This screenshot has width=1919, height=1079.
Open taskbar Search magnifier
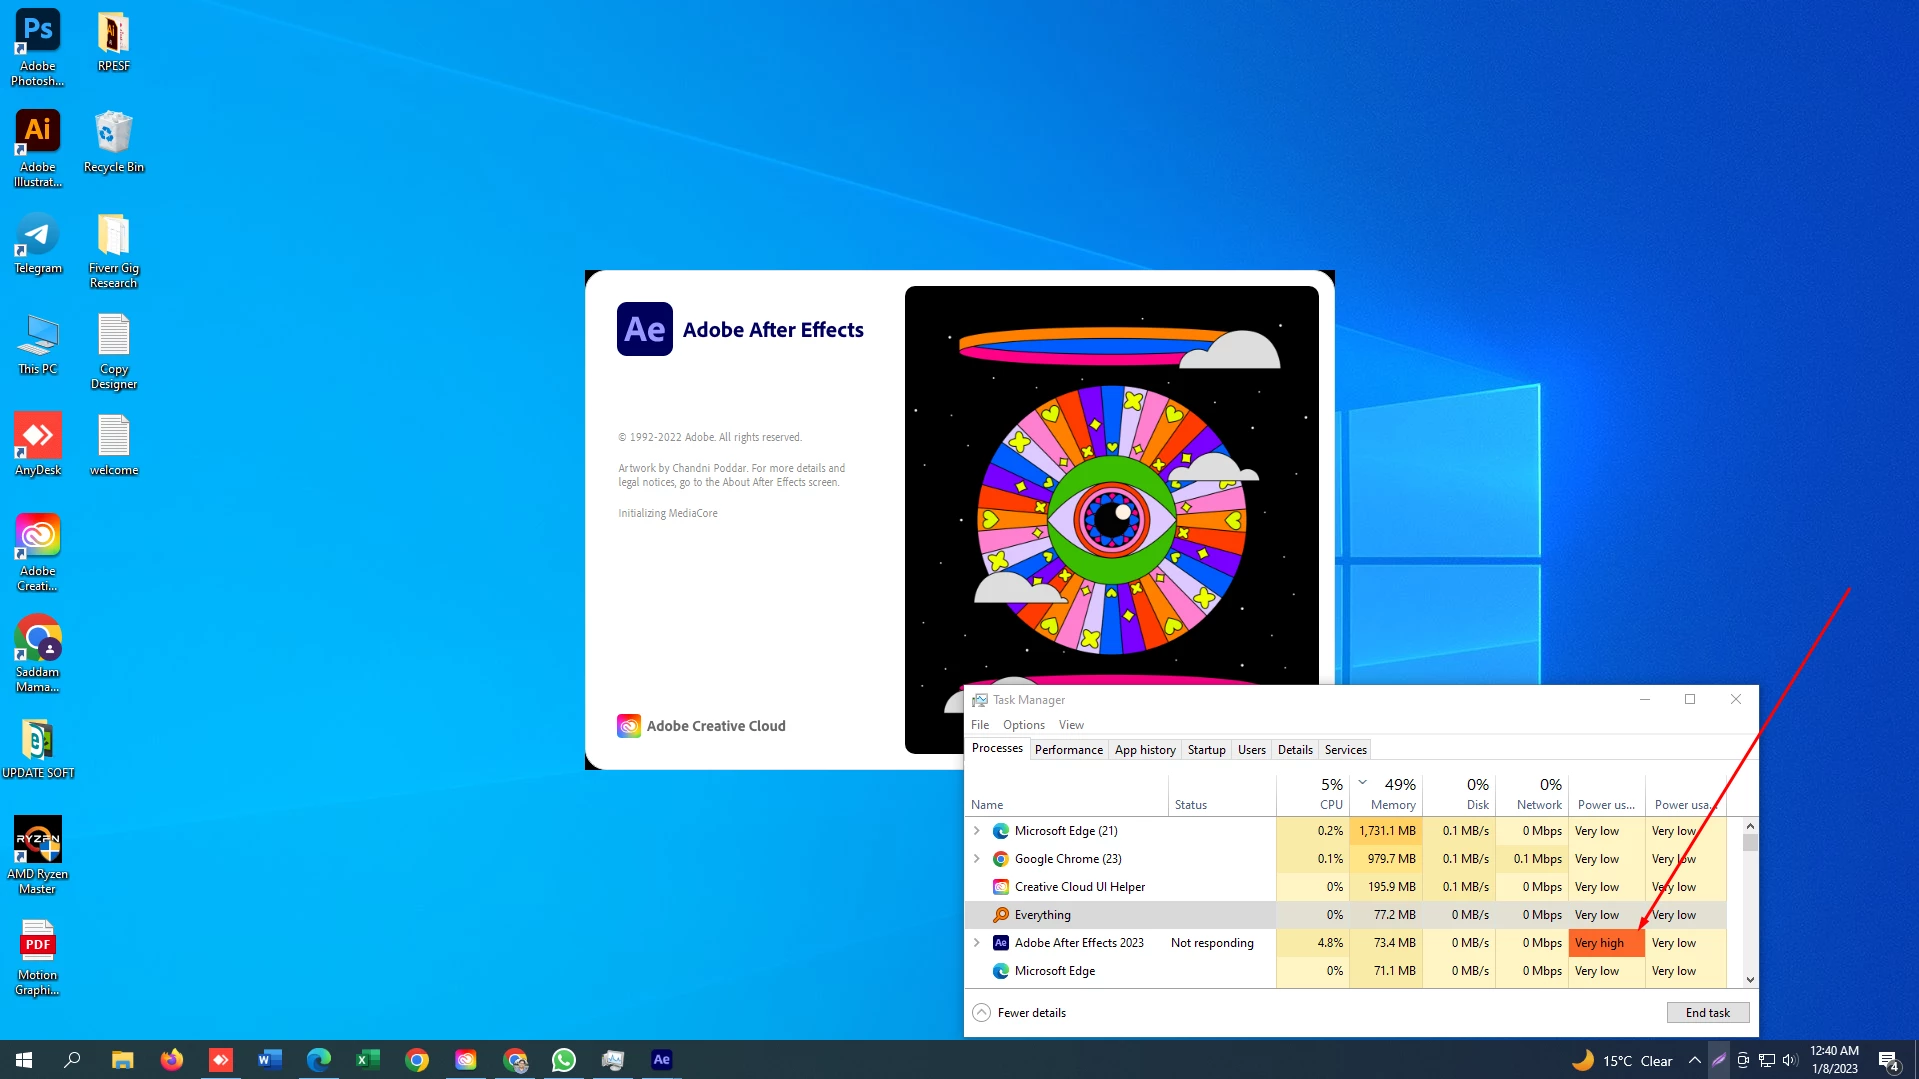[72, 1060]
